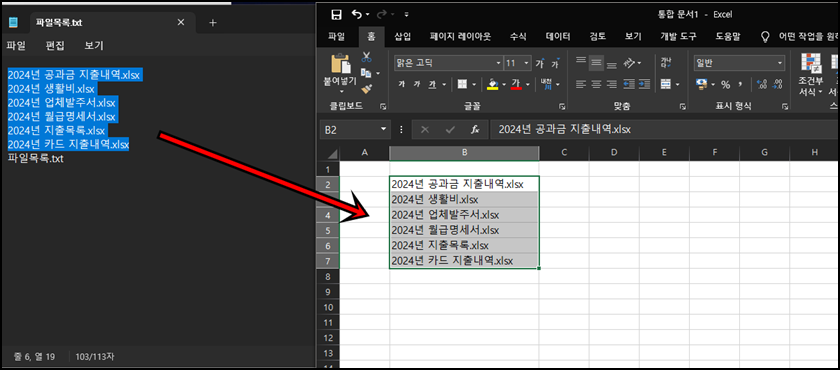Open the 표시 형식 dialog launcher

(x=786, y=107)
